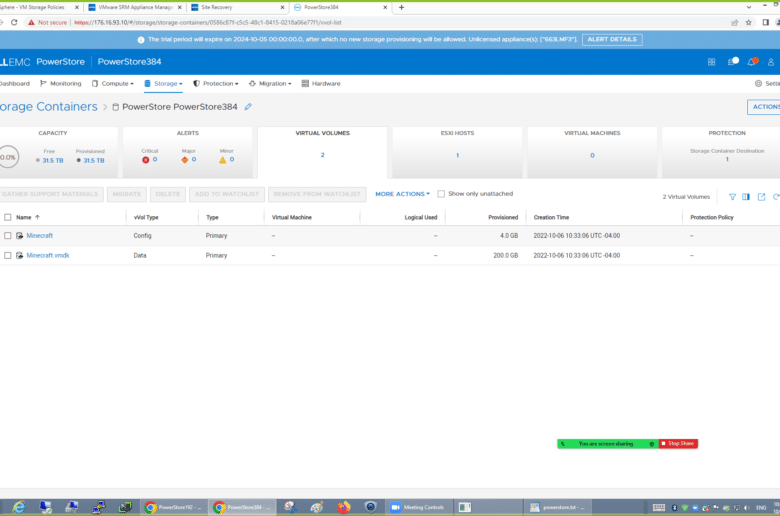This screenshot has height=516, width=780.
Task: Click the vVol icon beside Minecraft.vmdk
Action: point(19,255)
